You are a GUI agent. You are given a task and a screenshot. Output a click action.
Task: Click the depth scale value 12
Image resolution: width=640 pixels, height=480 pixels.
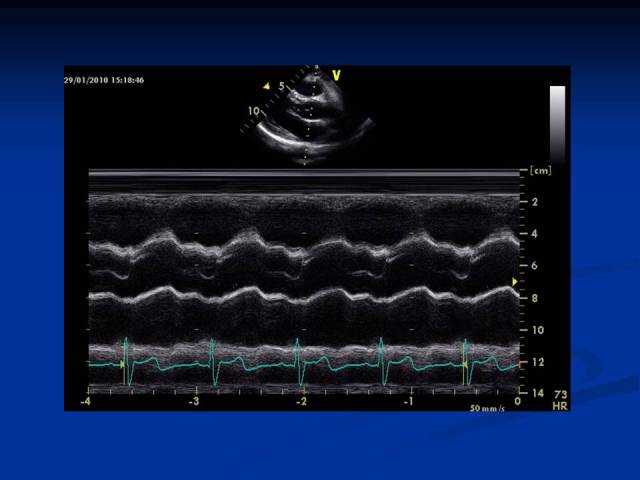click(538, 362)
